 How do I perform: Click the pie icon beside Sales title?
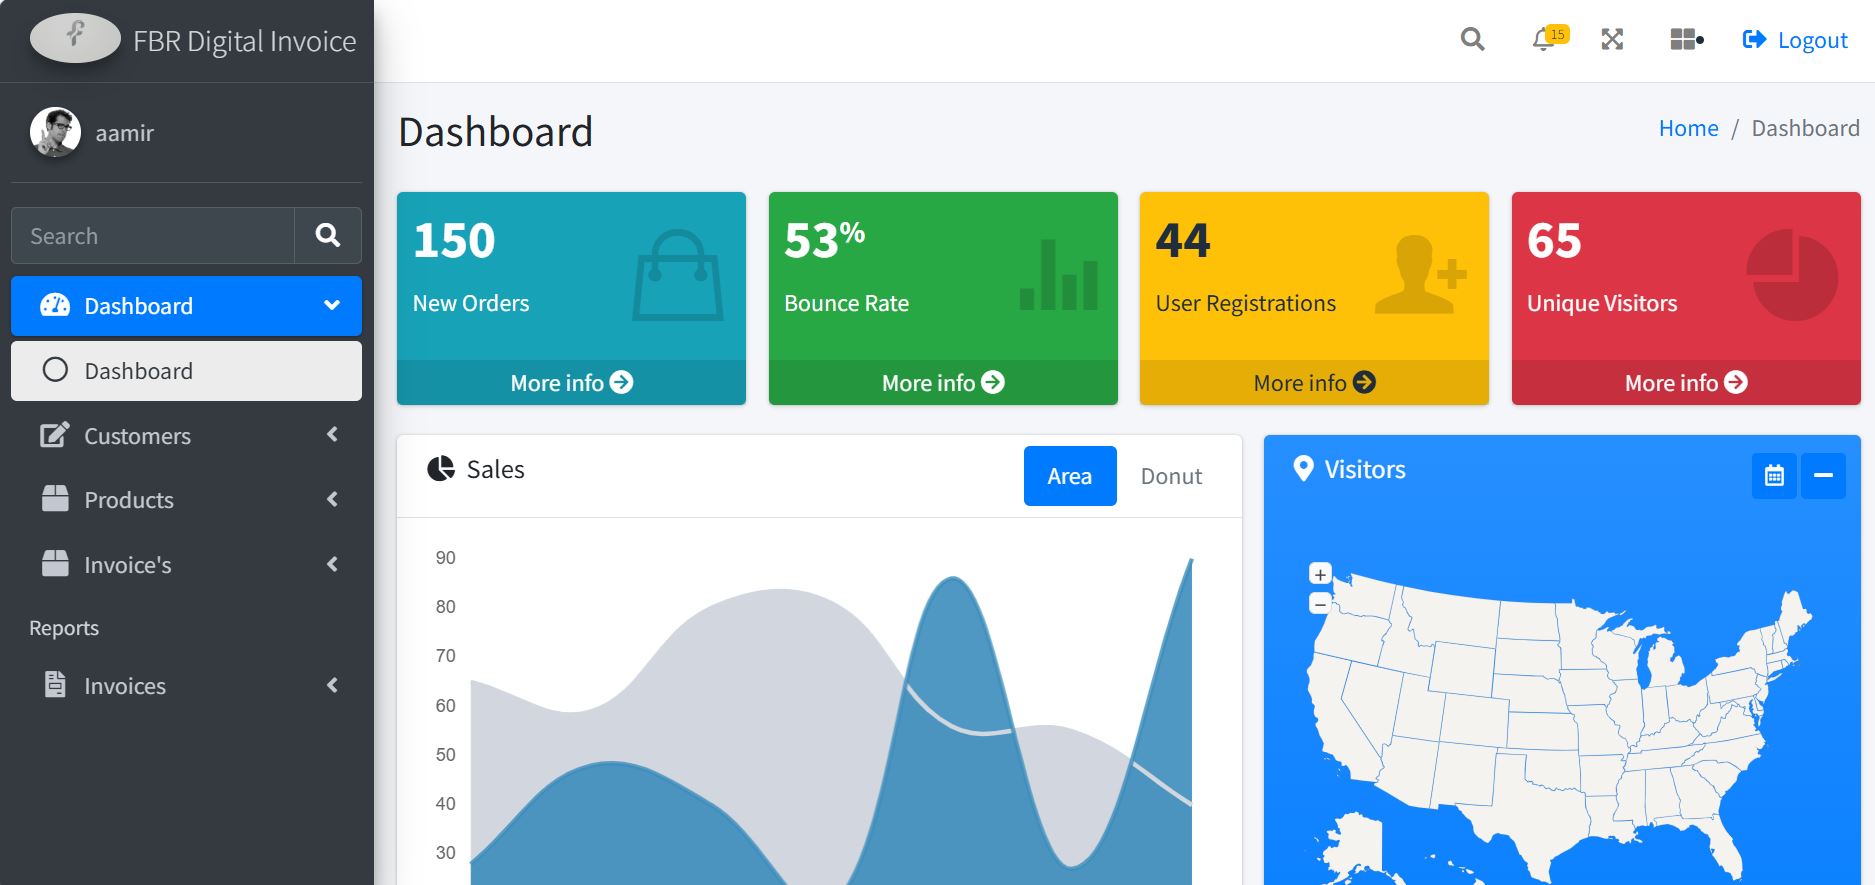[x=441, y=468]
